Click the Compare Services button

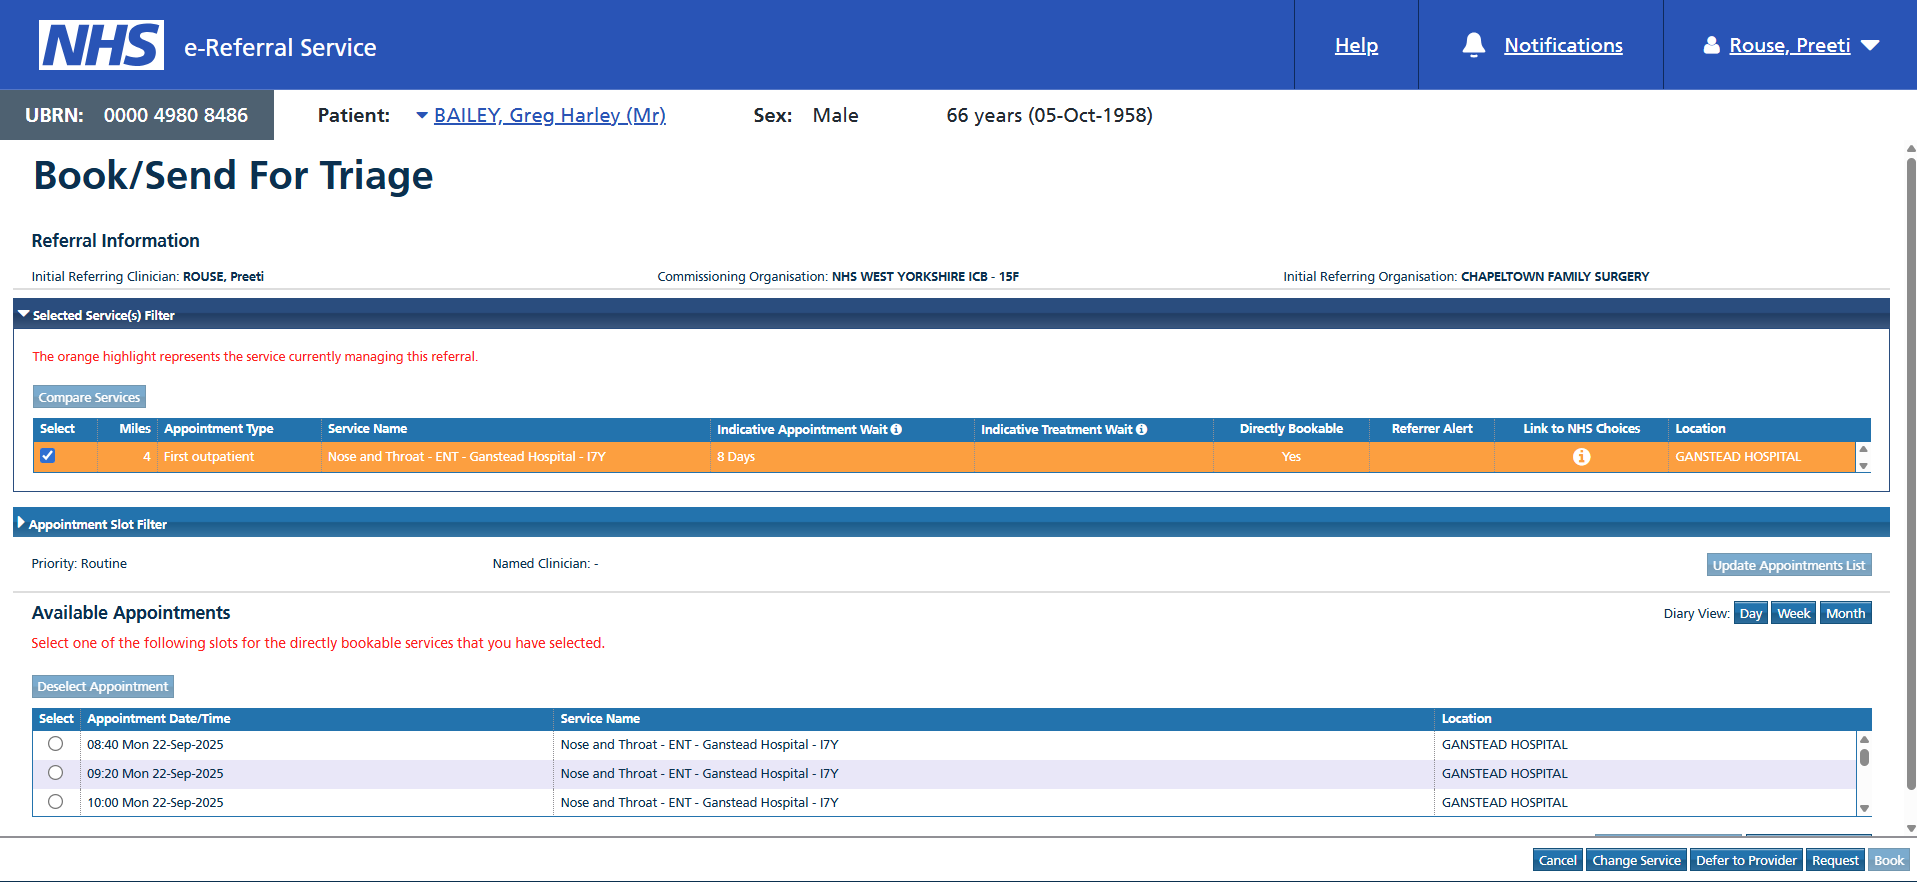click(x=89, y=397)
